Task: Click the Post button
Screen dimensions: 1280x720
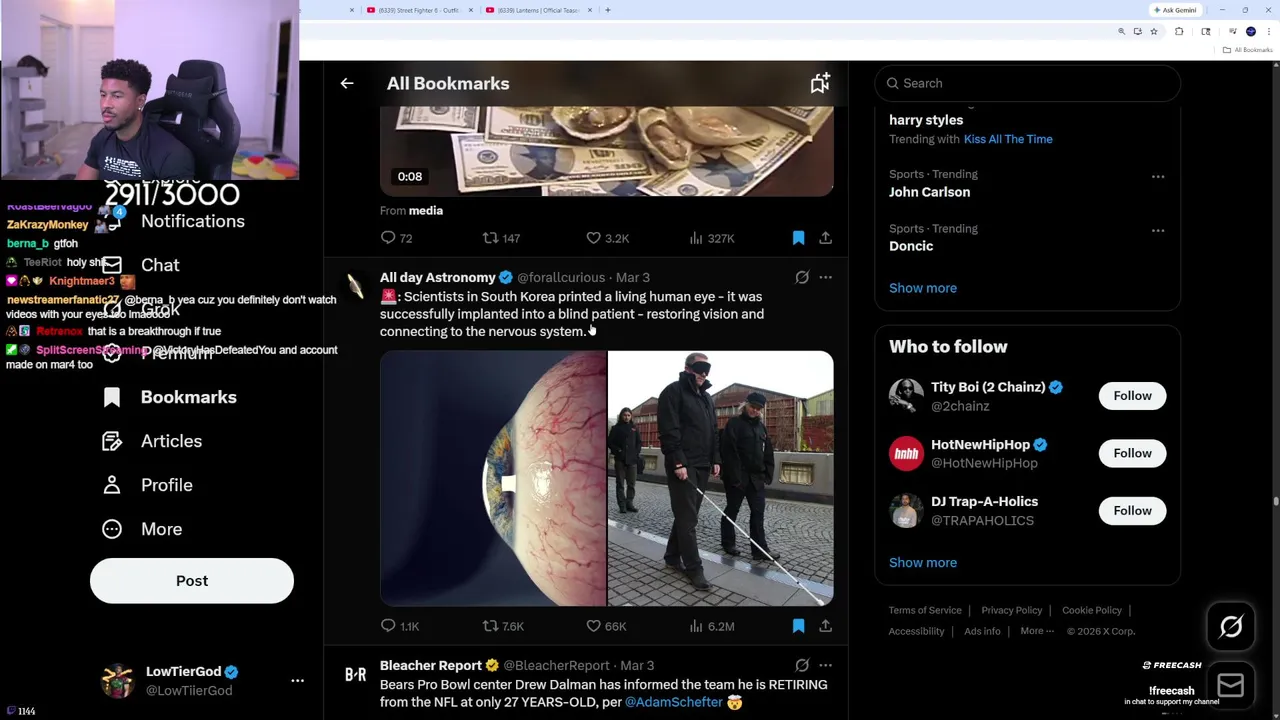Action: click(192, 581)
